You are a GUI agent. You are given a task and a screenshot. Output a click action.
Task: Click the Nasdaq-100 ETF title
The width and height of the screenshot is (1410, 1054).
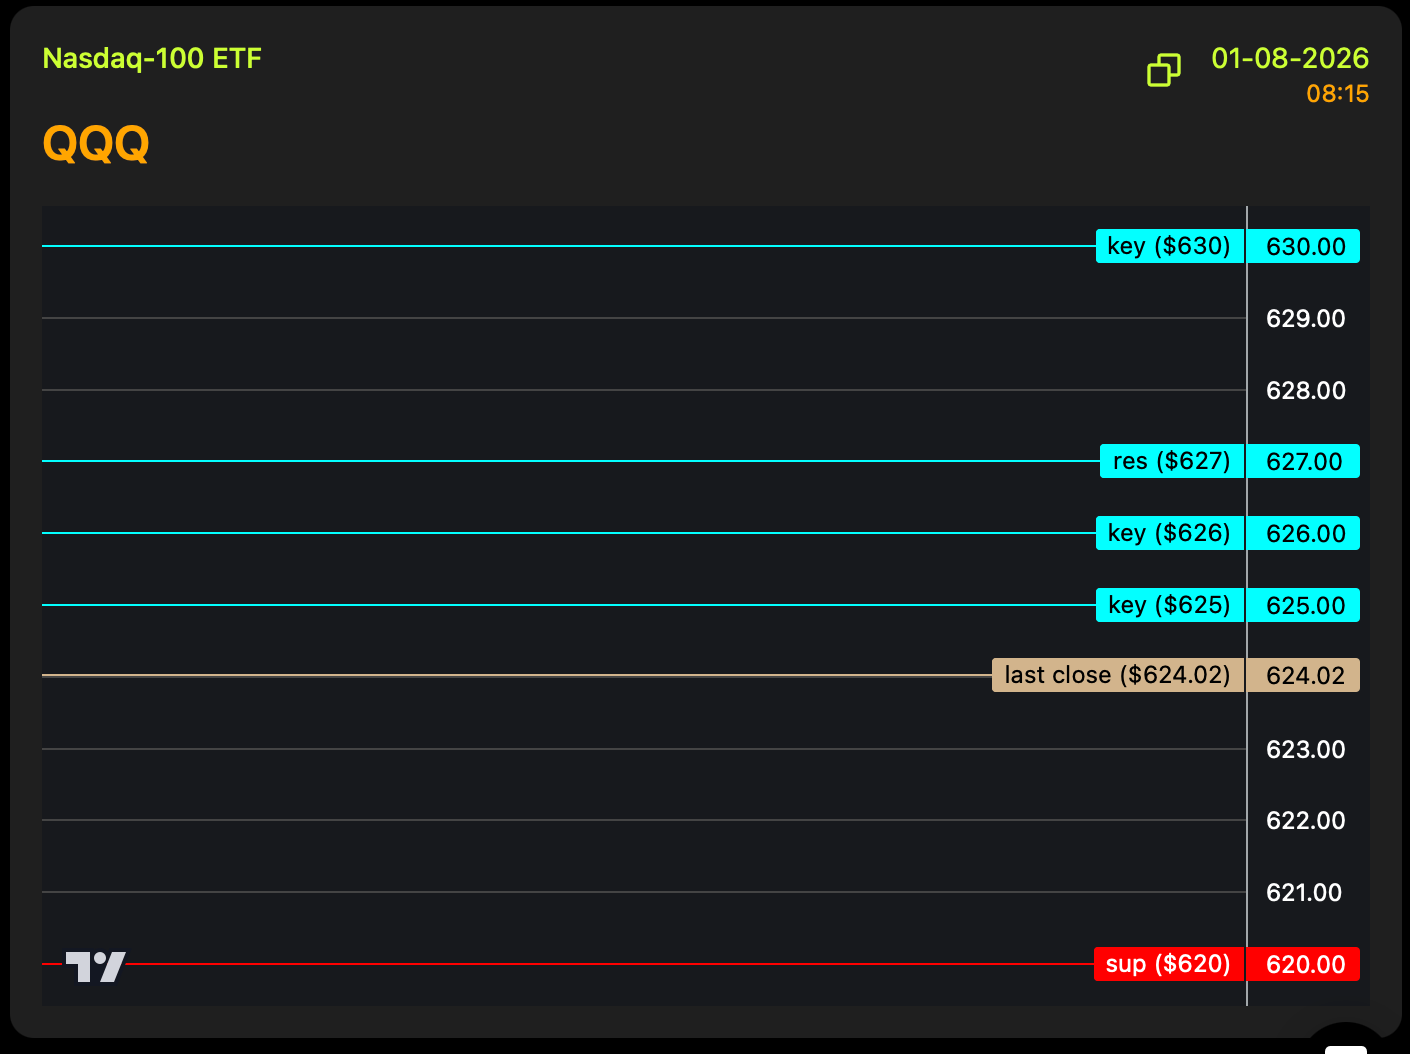(x=152, y=59)
